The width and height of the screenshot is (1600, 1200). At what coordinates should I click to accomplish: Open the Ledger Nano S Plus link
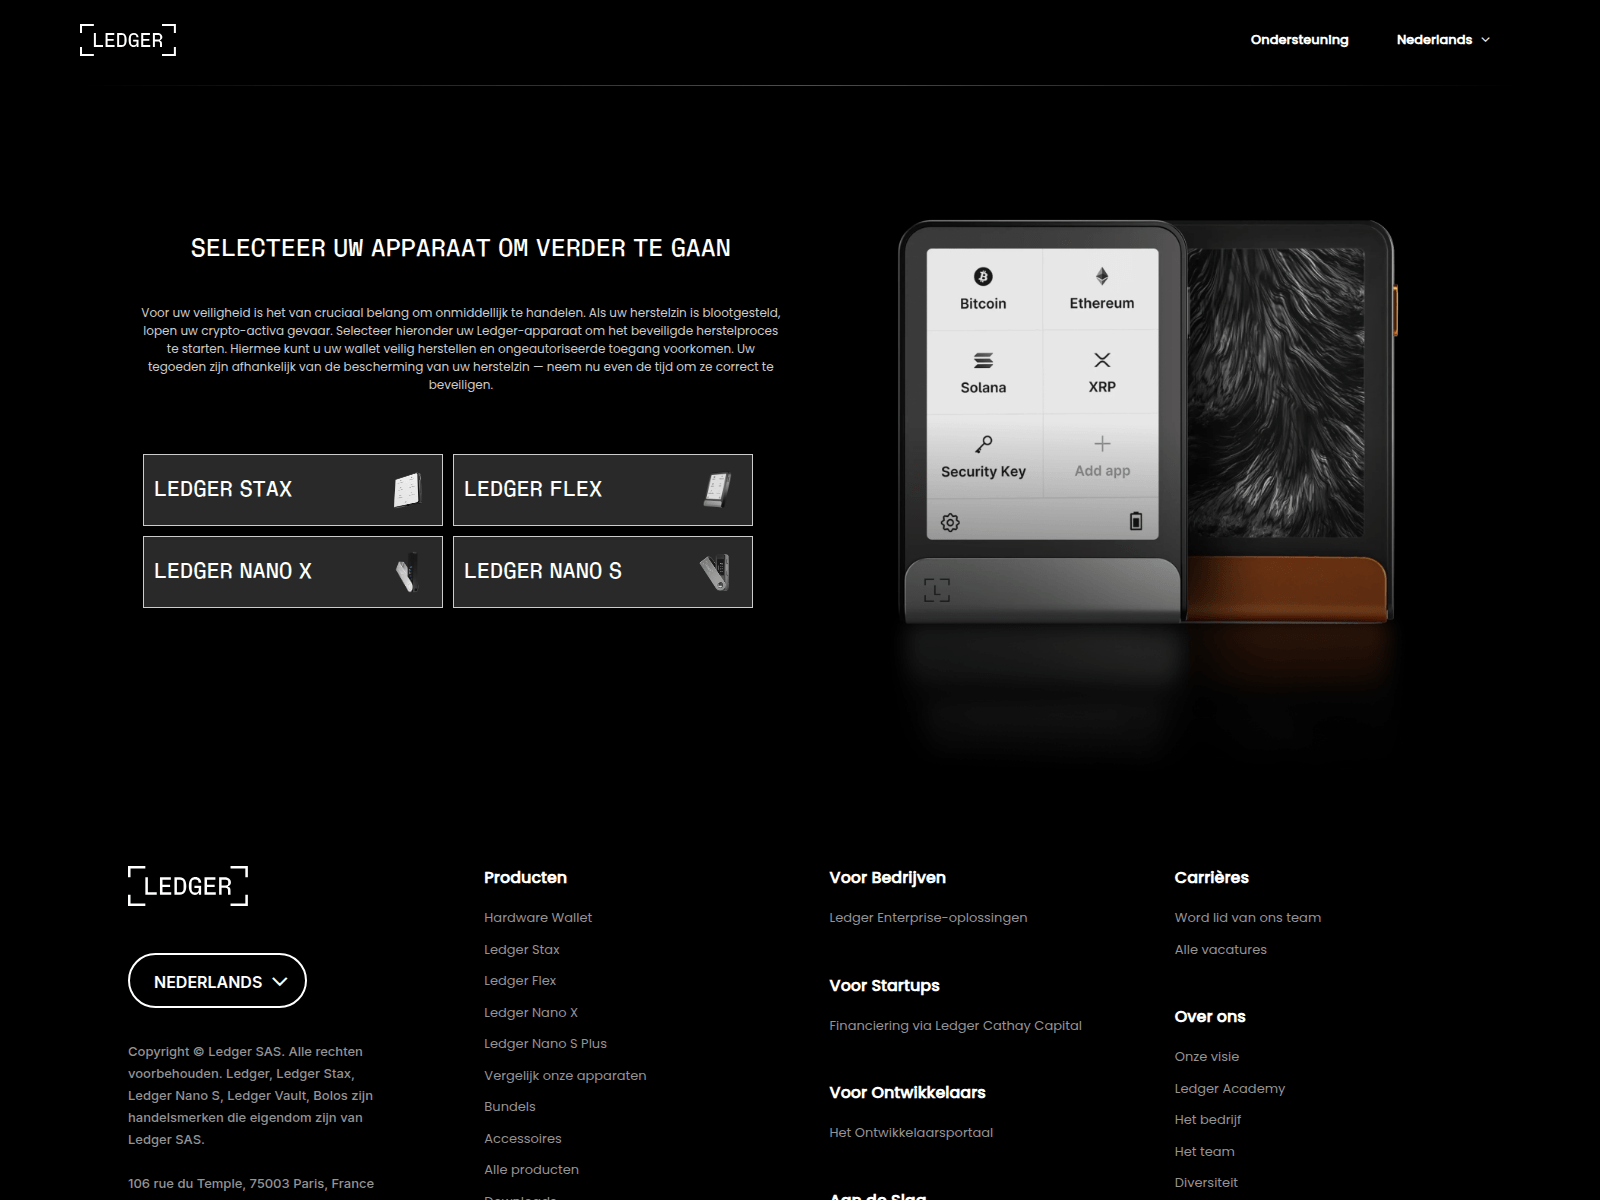click(x=545, y=1044)
